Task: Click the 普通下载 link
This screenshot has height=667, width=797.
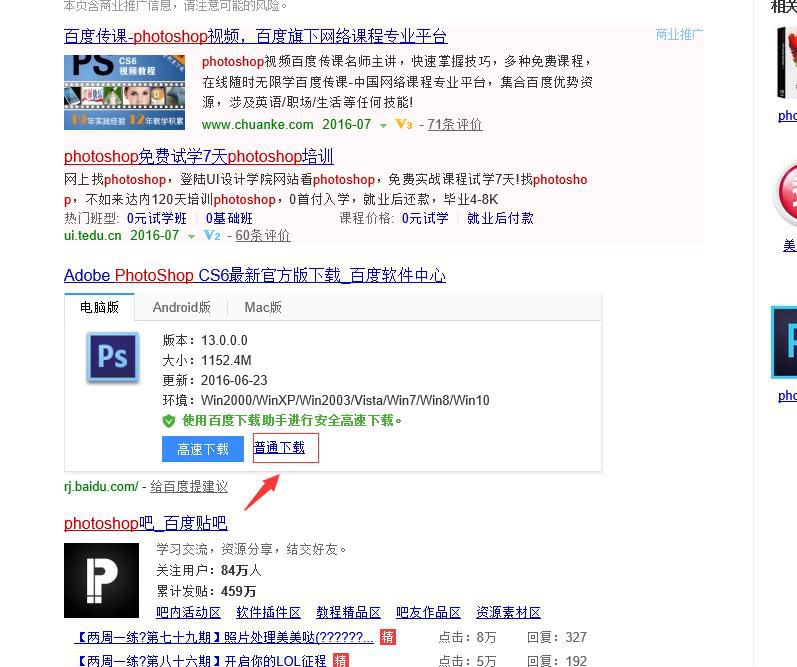Action: click(279, 448)
